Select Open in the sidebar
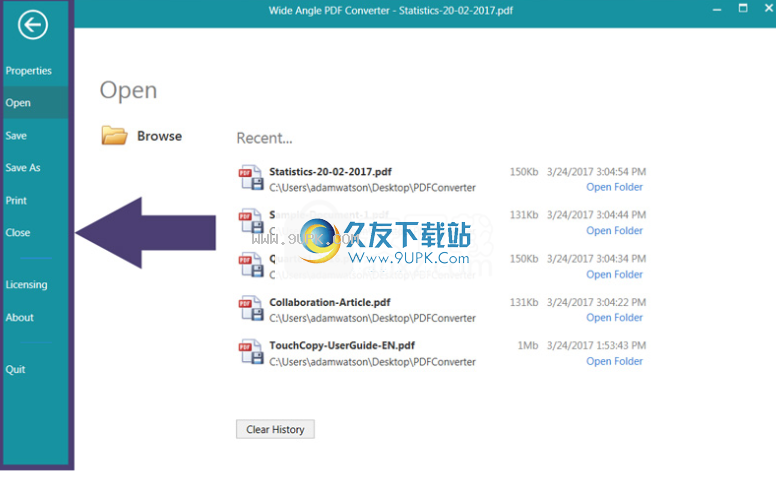 (18, 103)
